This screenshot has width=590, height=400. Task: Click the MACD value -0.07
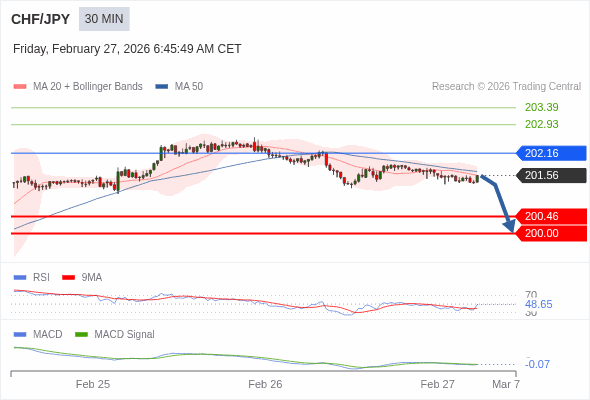(537, 364)
